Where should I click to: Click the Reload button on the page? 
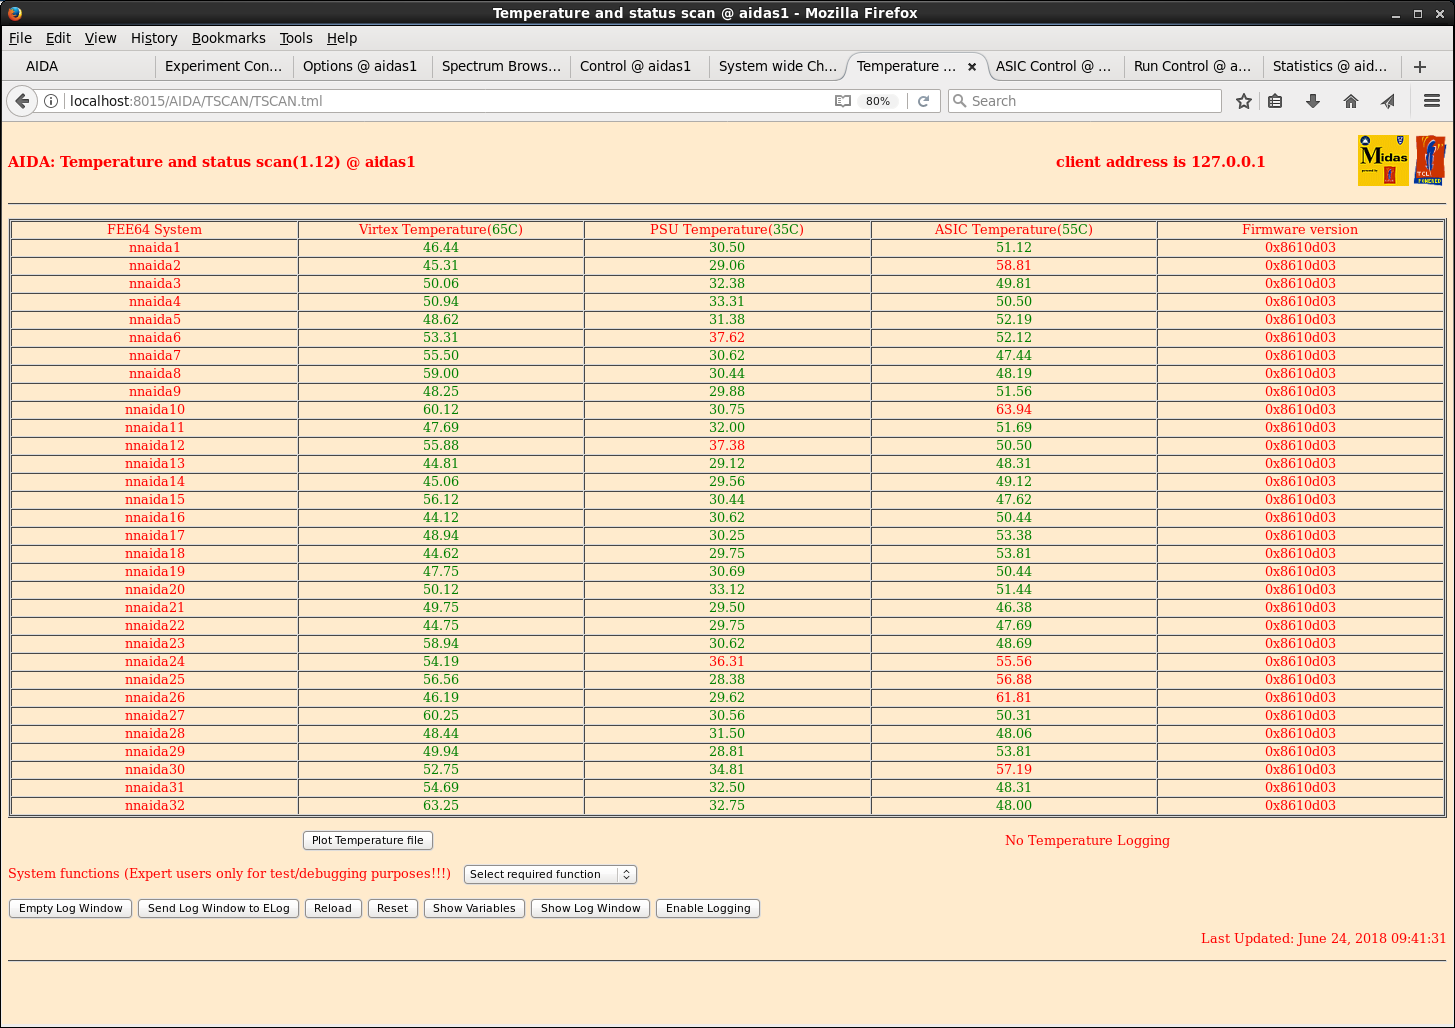pyautogui.click(x=333, y=908)
